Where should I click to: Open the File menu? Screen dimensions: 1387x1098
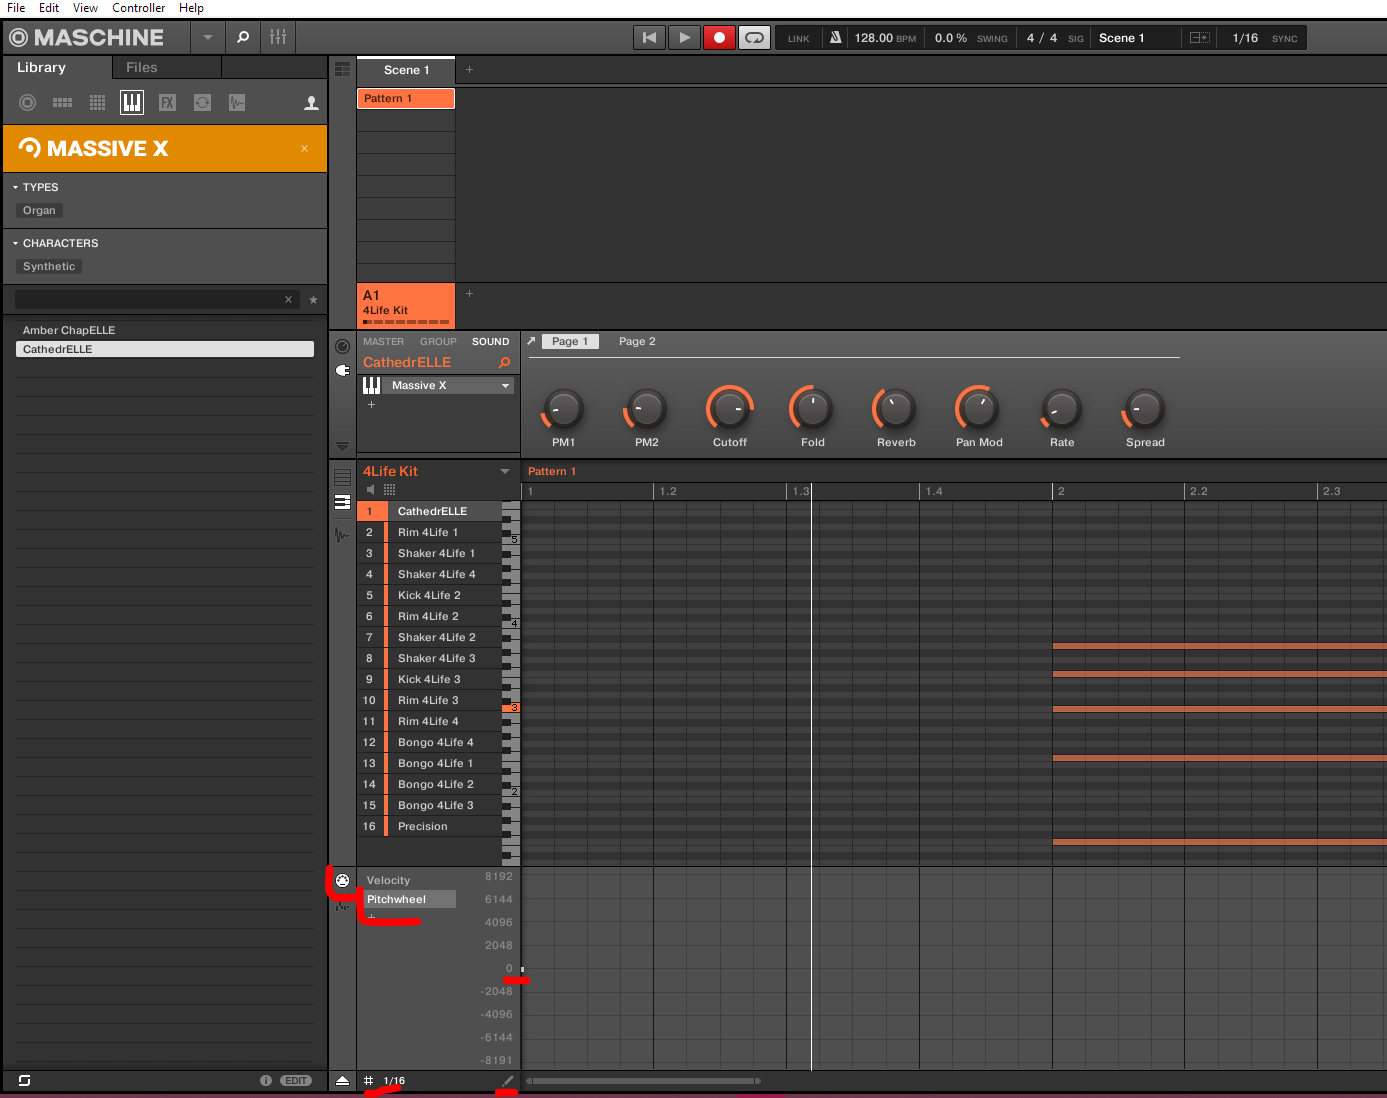point(16,8)
